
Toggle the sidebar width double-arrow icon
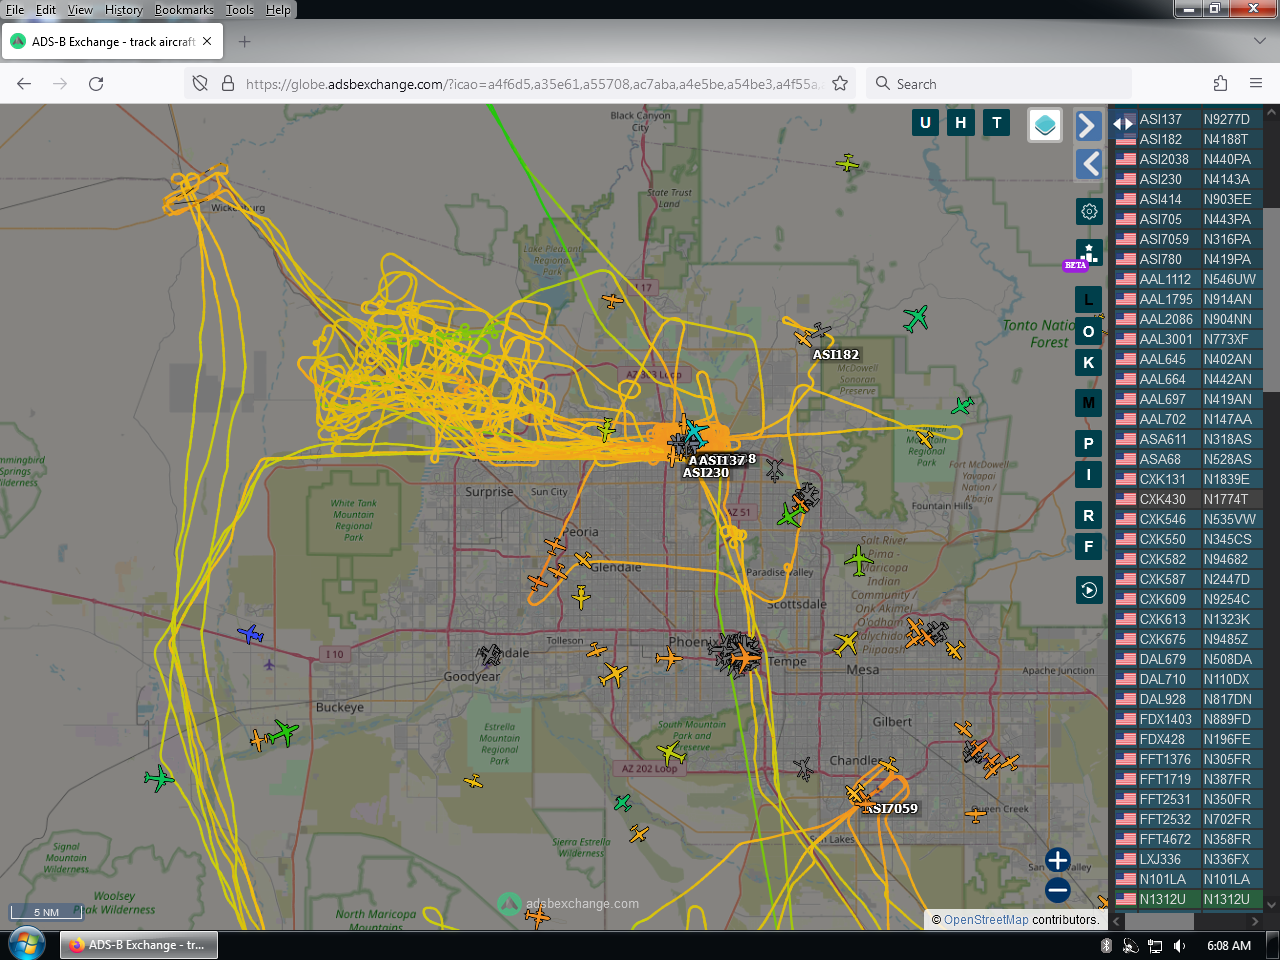pyautogui.click(x=1123, y=124)
